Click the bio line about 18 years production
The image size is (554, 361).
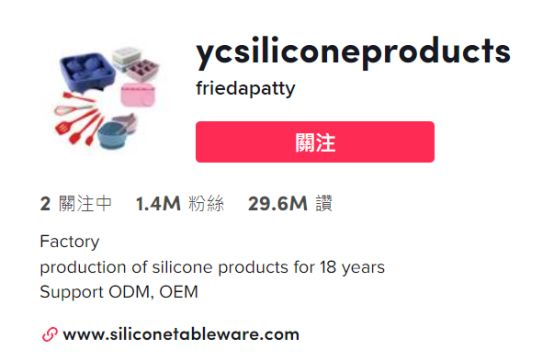pos(212,267)
